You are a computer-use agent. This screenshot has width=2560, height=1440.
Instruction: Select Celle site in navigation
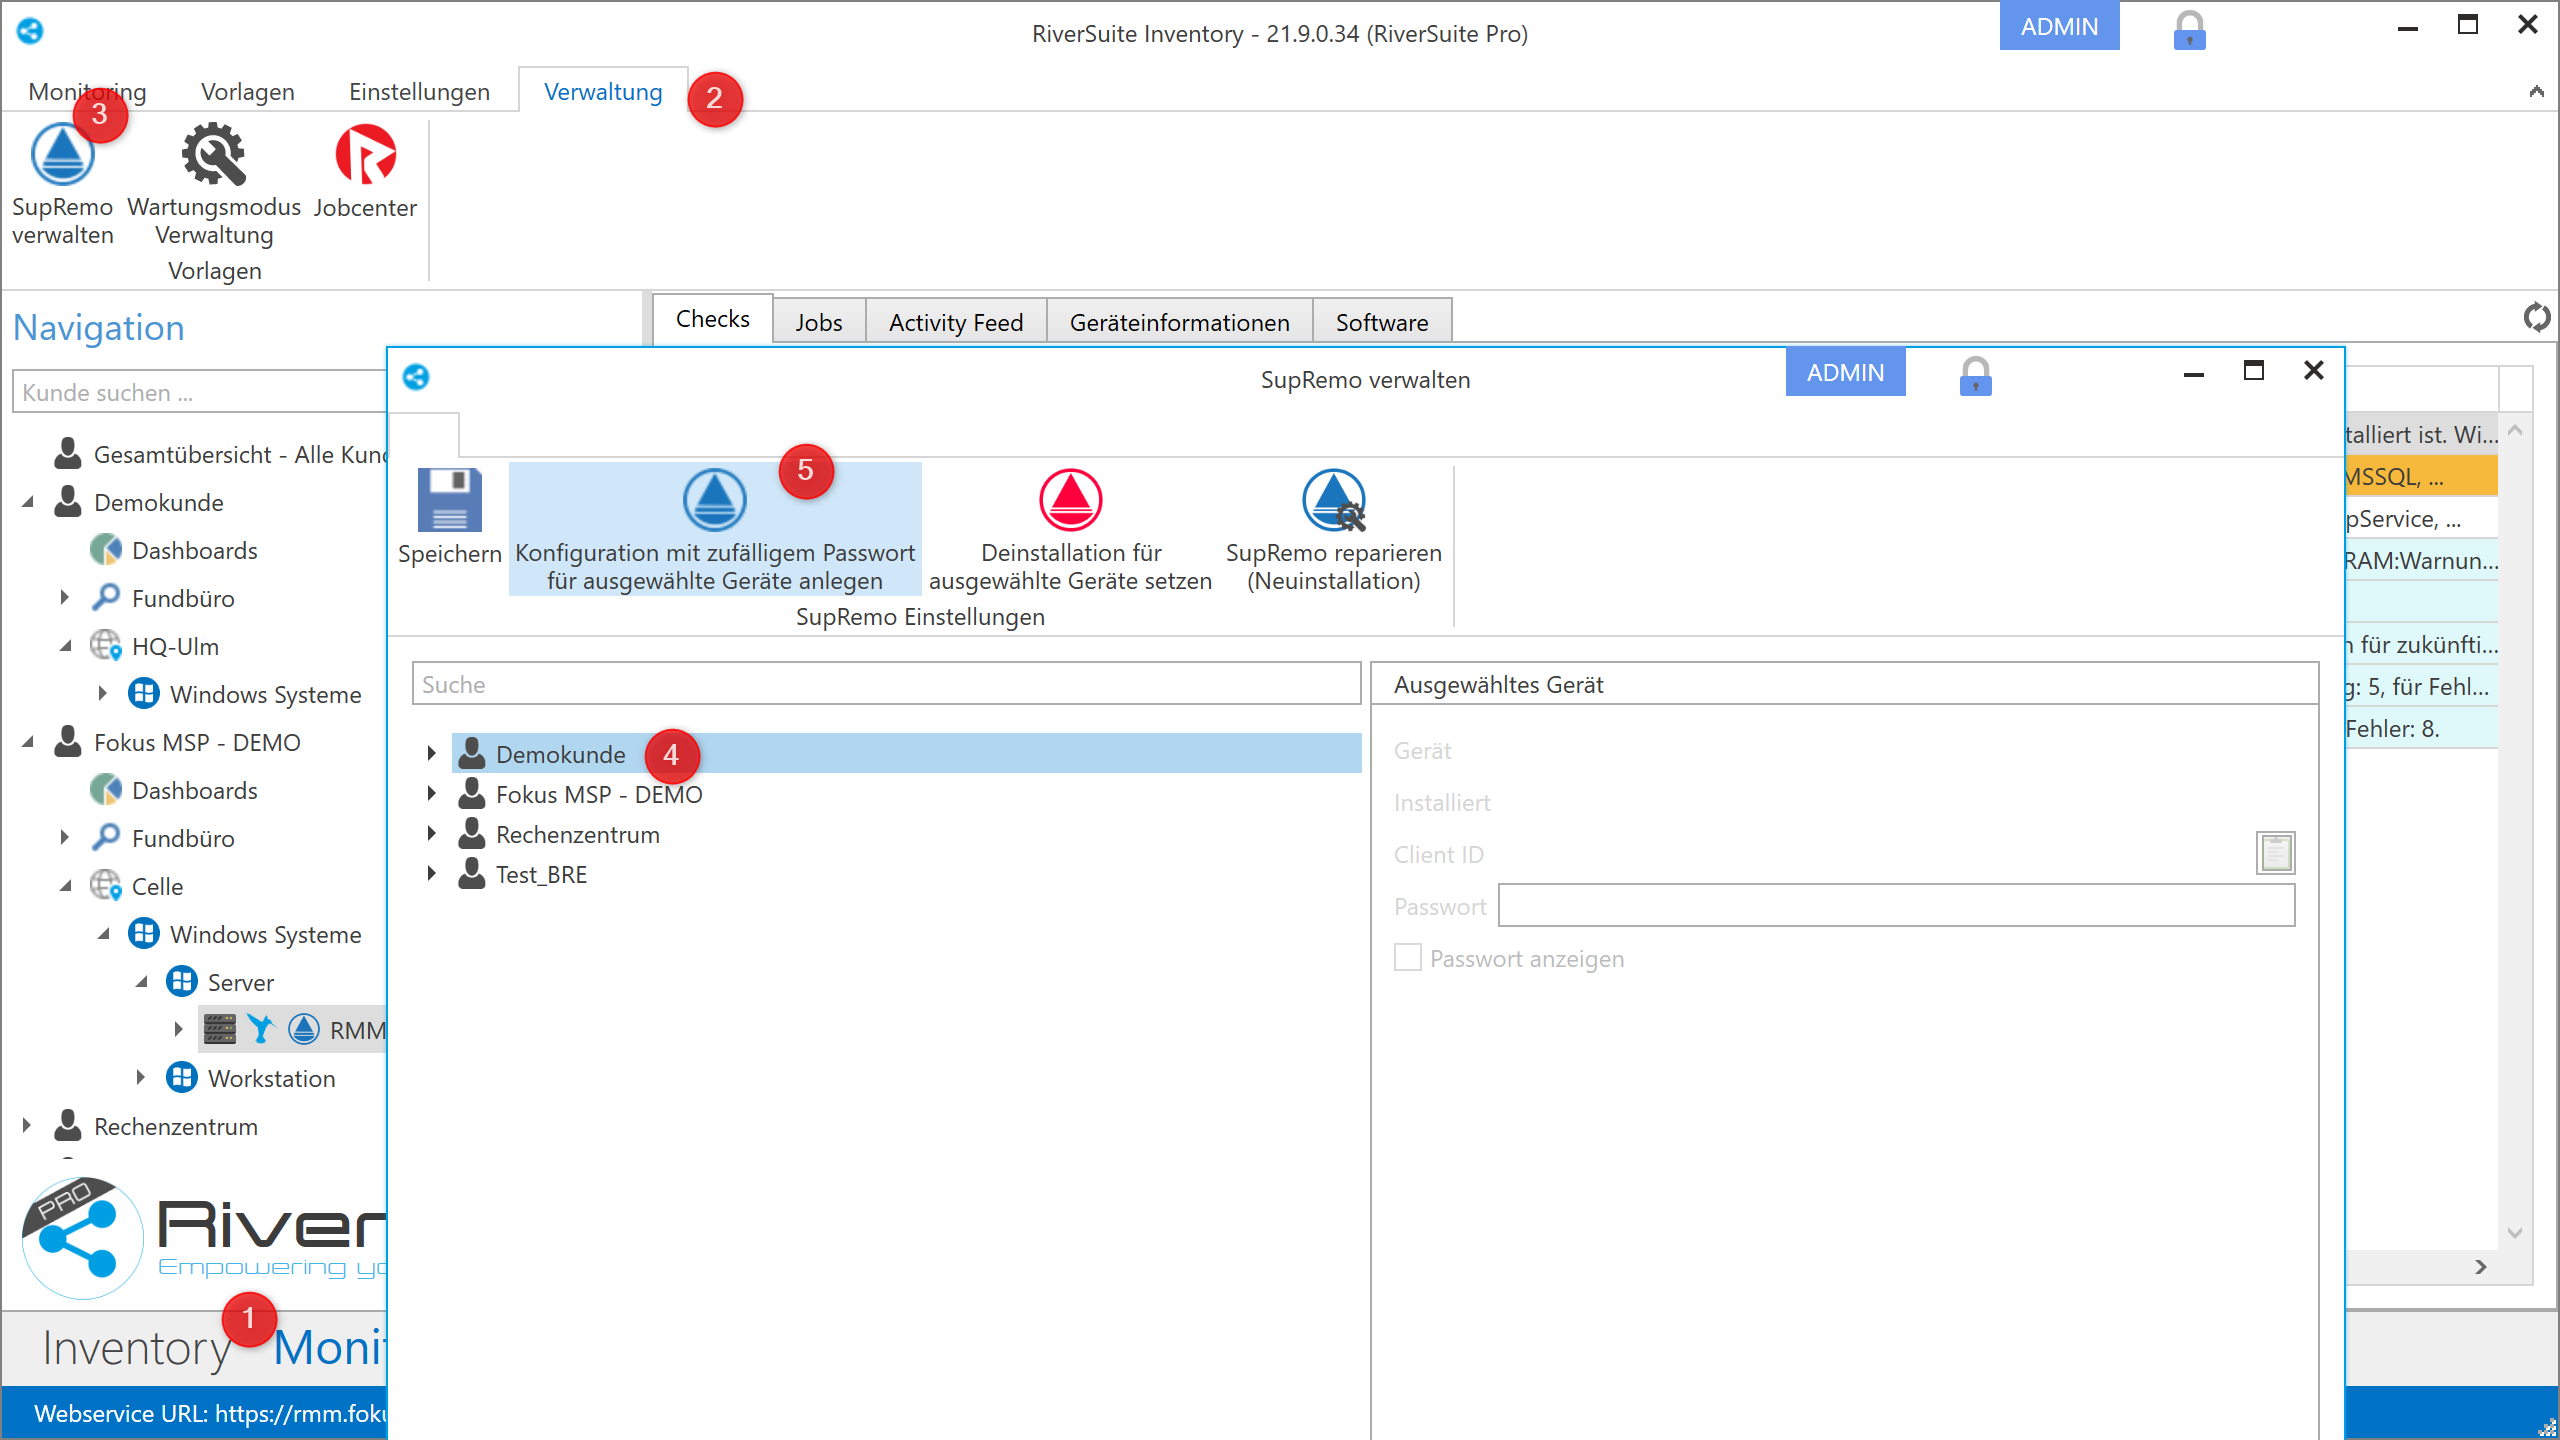(x=157, y=887)
